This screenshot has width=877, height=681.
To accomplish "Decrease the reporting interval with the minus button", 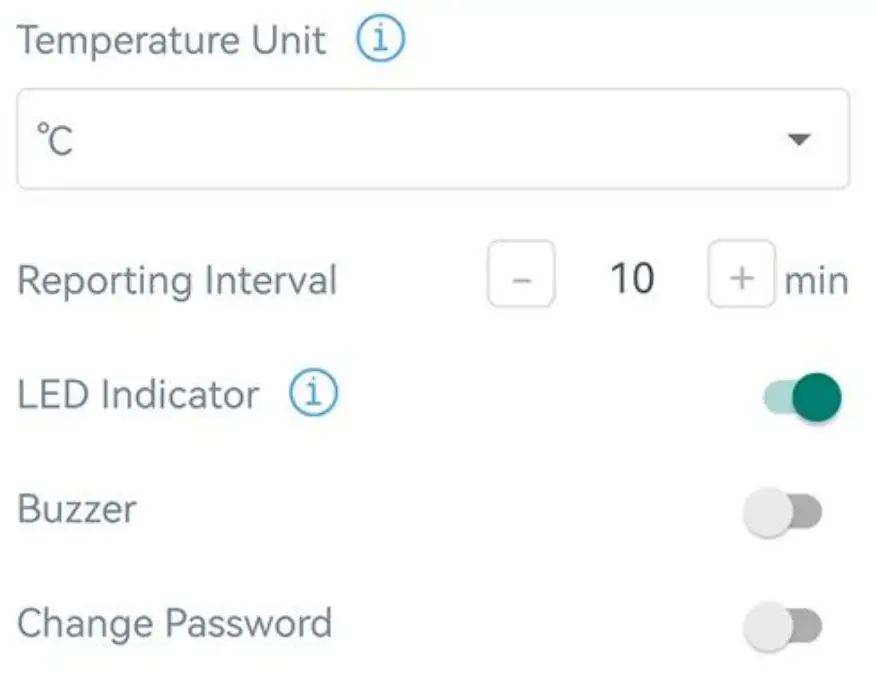I will pyautogui.click(x=520, y=276).
